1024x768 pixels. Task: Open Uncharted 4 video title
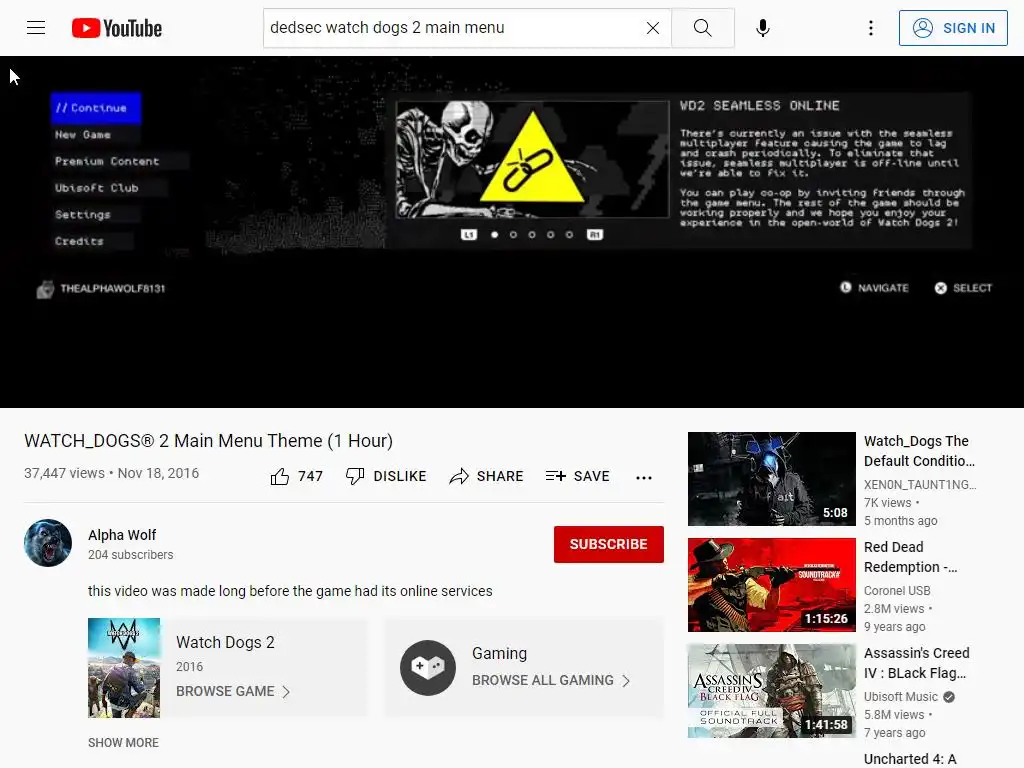[910, 759]
